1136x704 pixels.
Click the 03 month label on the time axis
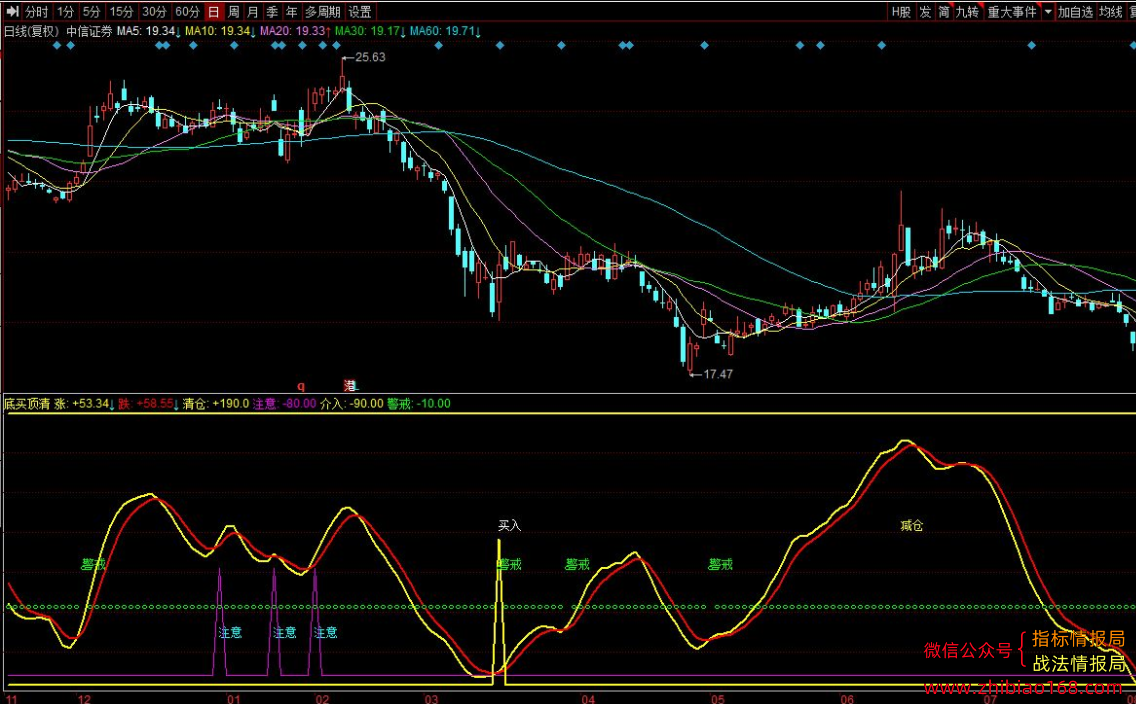coord(431,699)
